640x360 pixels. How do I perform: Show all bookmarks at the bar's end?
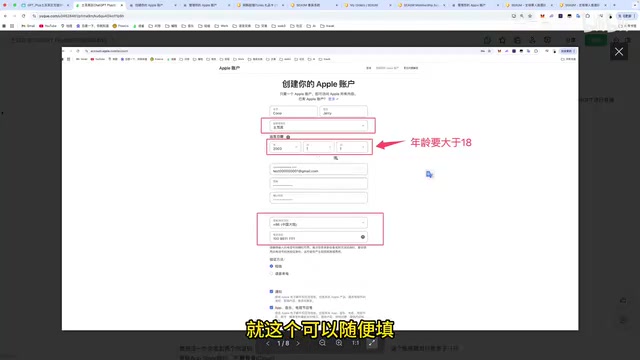click(627, 26)
